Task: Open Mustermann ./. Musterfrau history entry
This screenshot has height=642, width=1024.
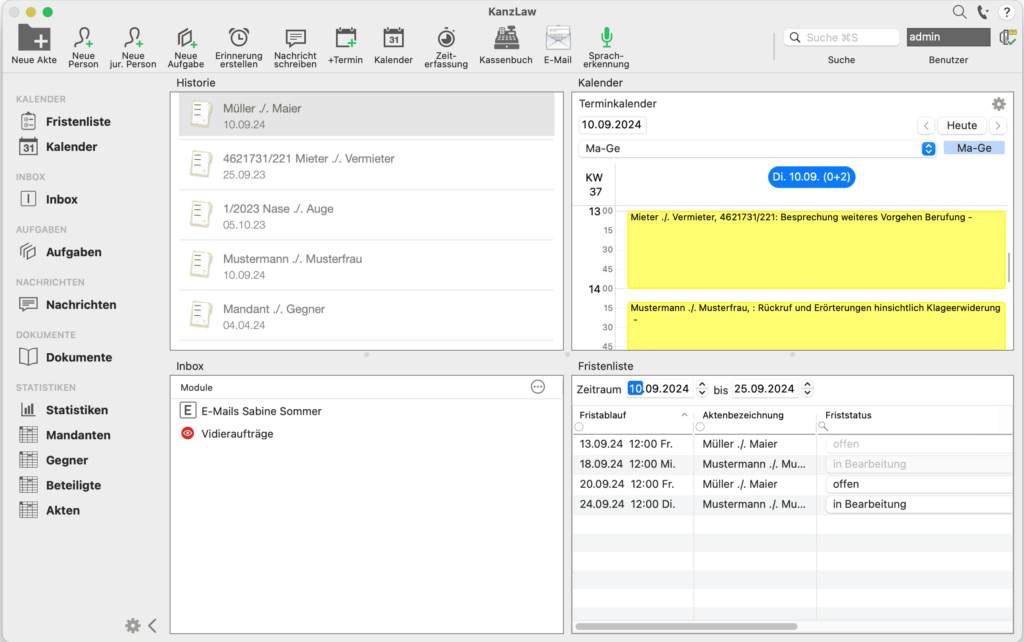Action: point(366,266)
